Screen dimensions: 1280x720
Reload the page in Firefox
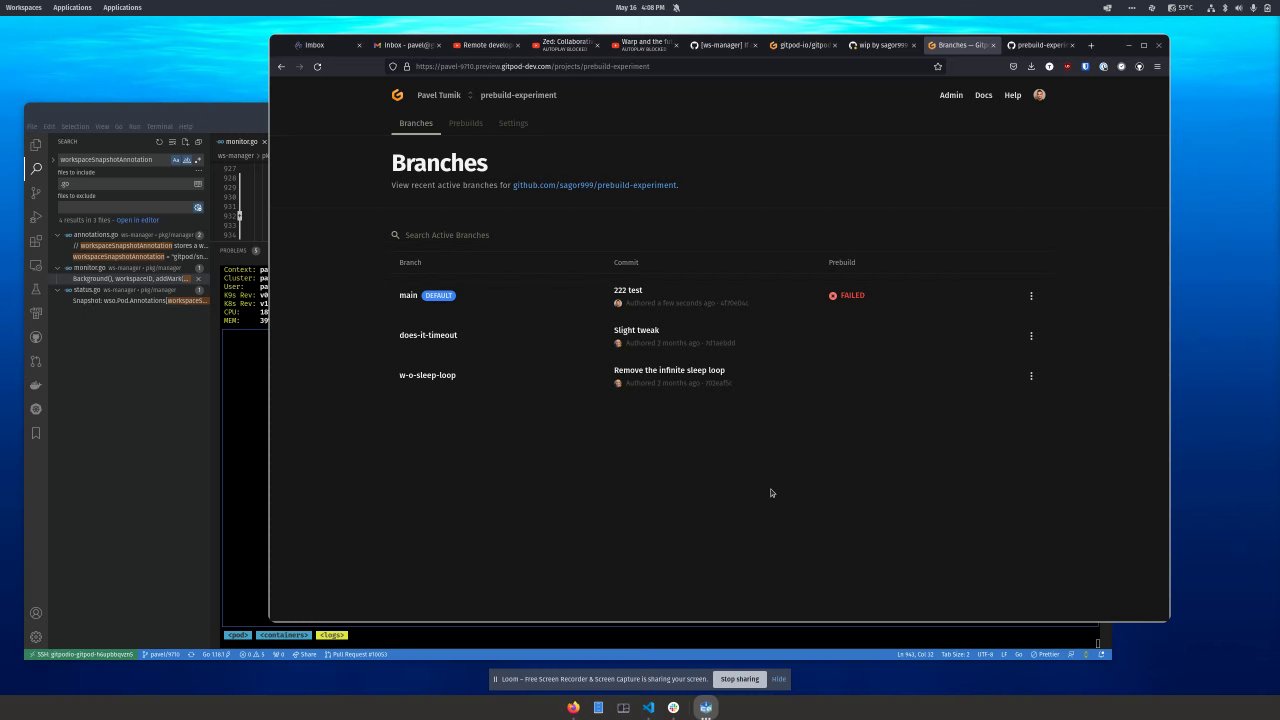(317, 67)
